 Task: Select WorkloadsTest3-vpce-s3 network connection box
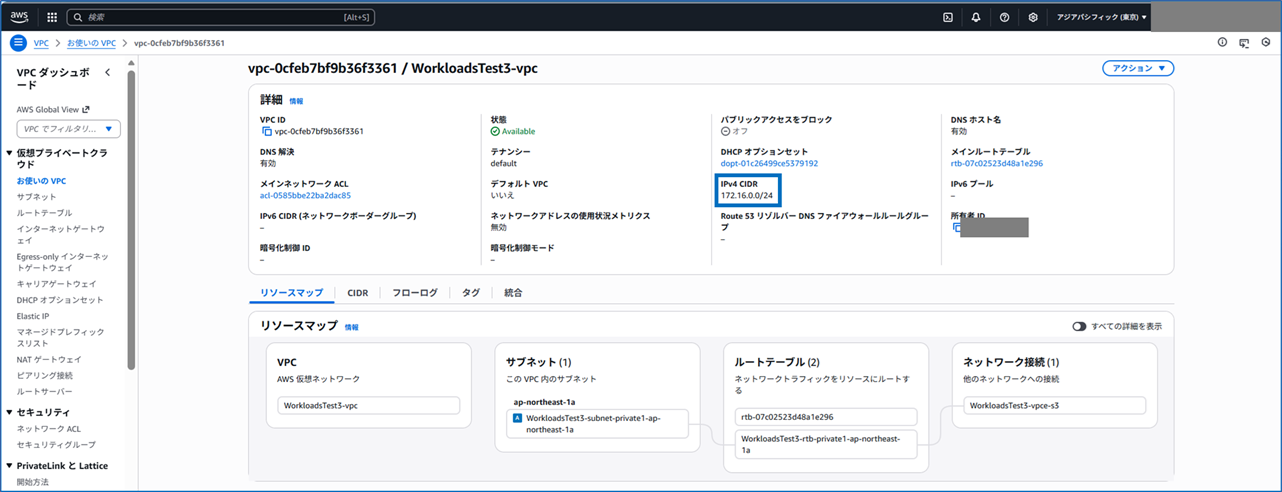point(1055,406)
